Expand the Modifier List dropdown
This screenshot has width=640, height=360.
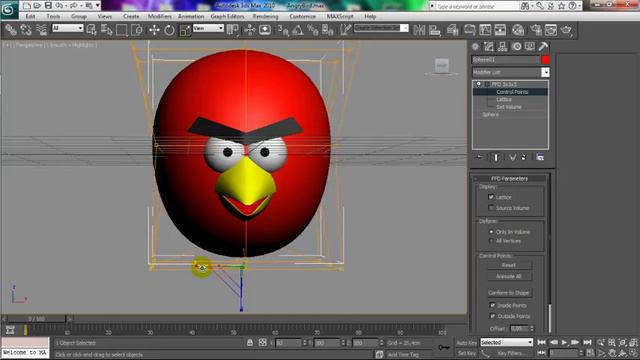[x=545, y=72]
